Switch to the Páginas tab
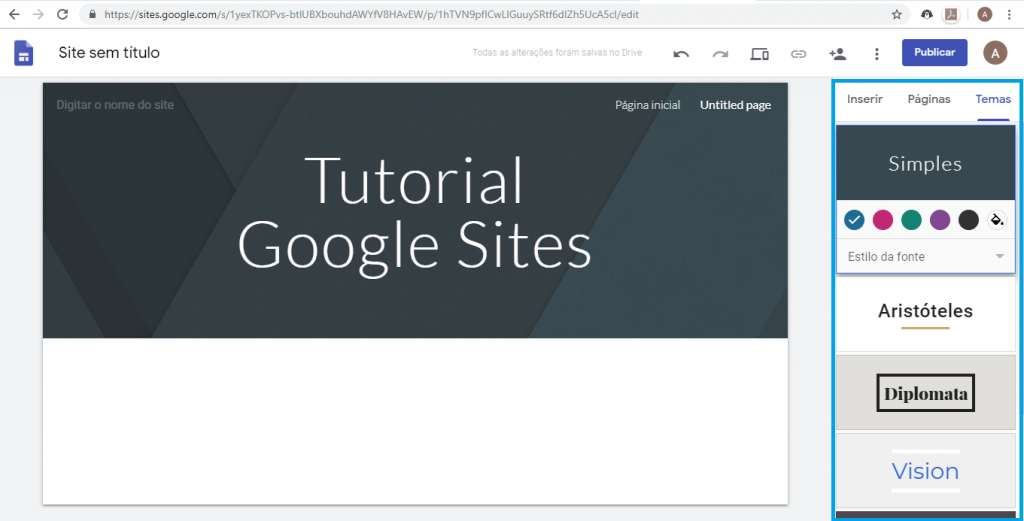Viewport: 1024px width, 521px height. 929,99
